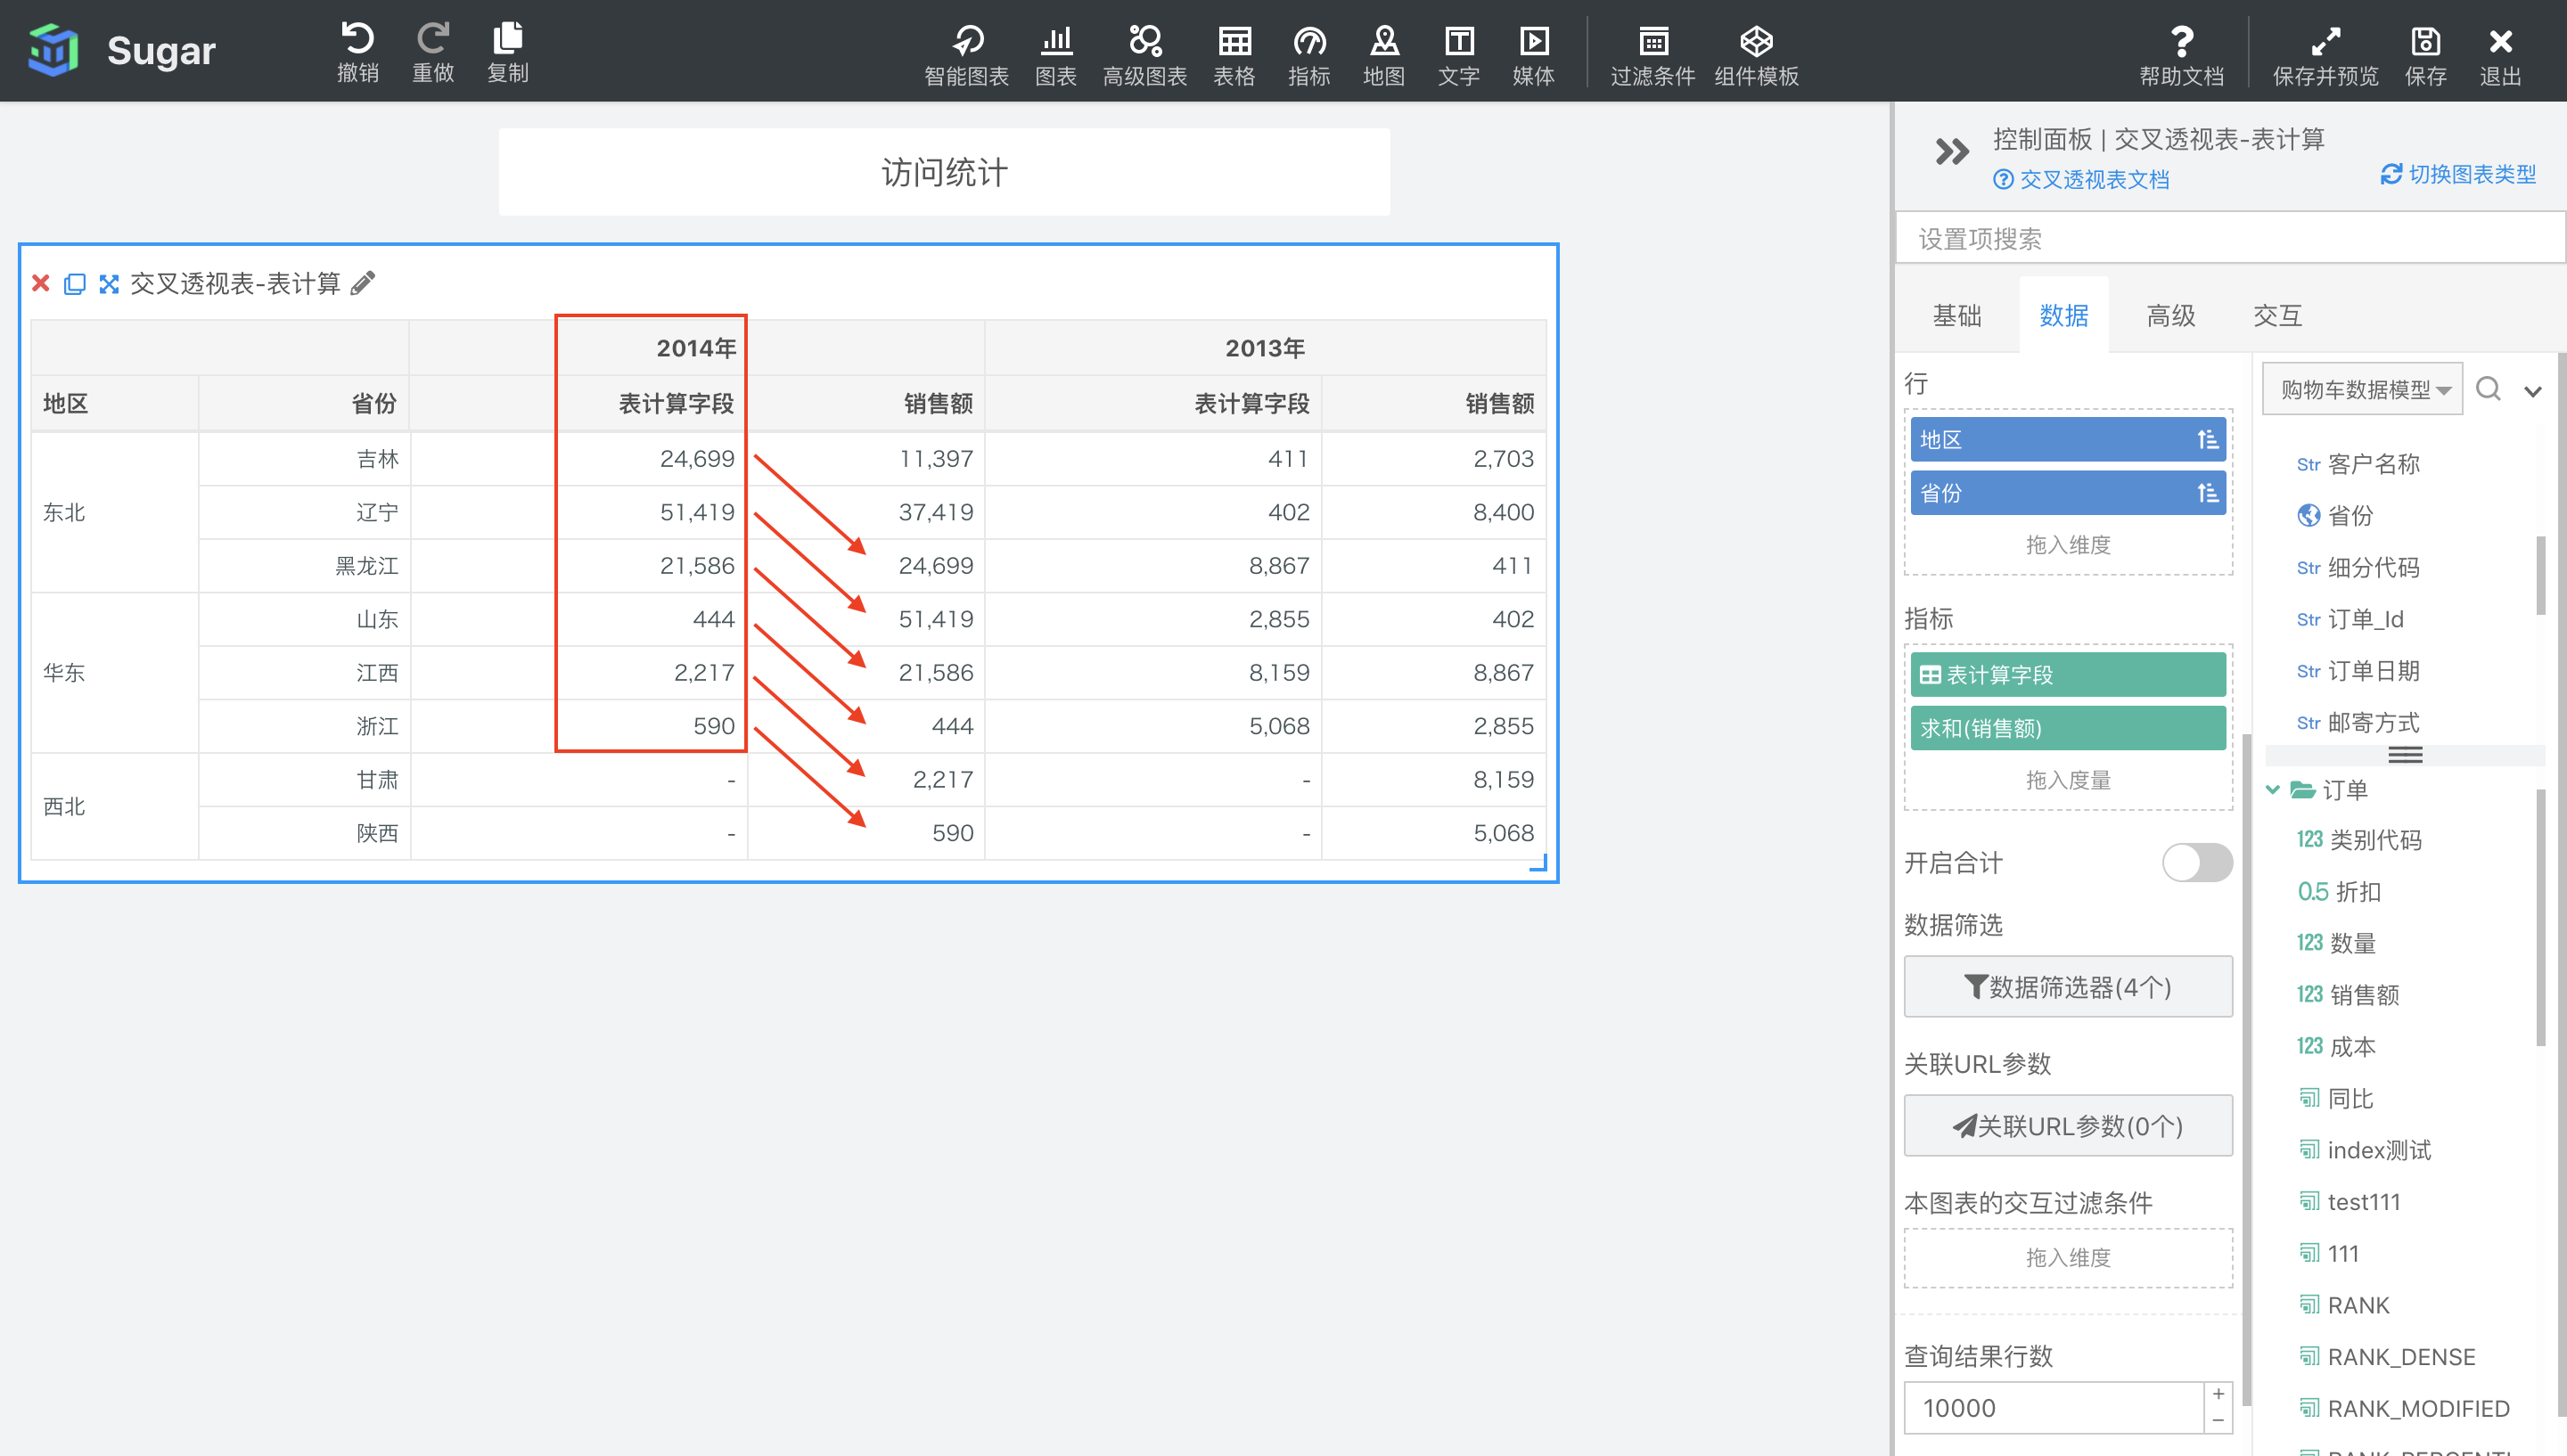Viewport: 2567px width, 1456px height.
Task: Click the 地区 row dimension pill
Action: (x=2068, y=440)
